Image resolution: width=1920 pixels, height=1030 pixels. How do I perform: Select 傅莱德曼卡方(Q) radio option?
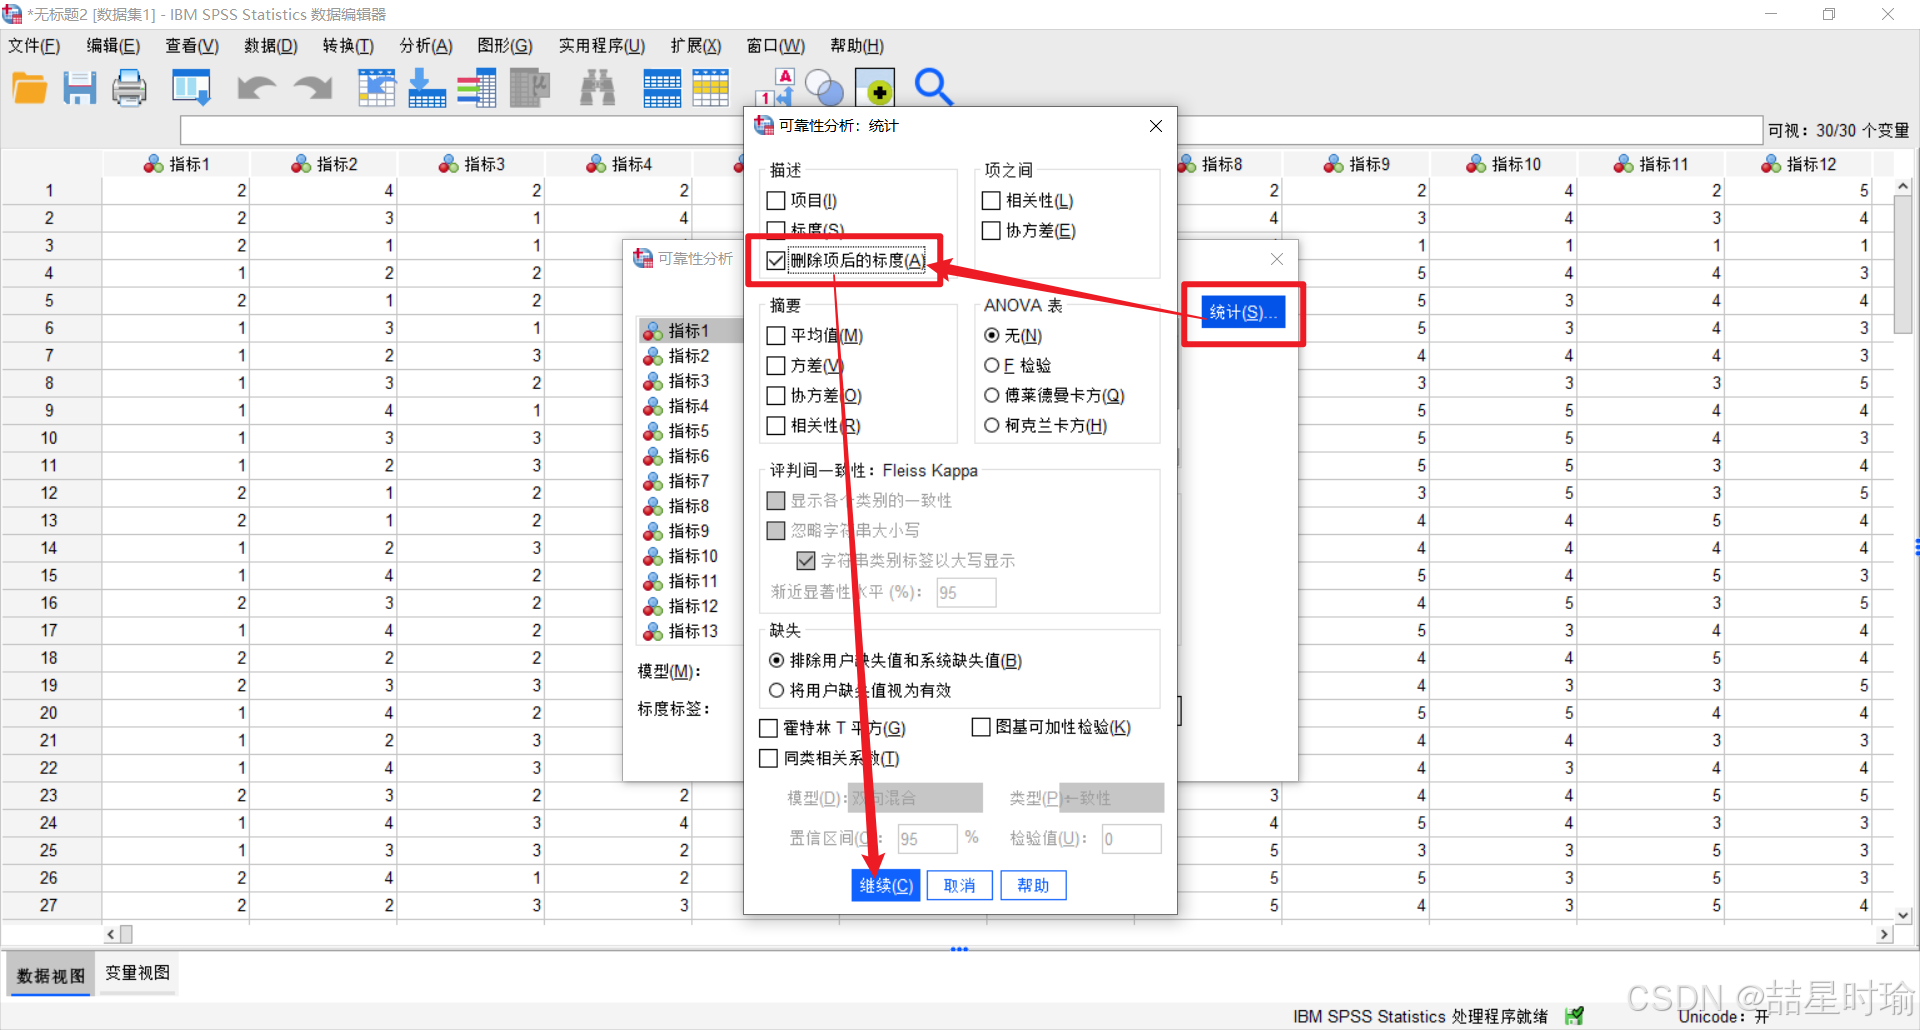pos(992,396)
